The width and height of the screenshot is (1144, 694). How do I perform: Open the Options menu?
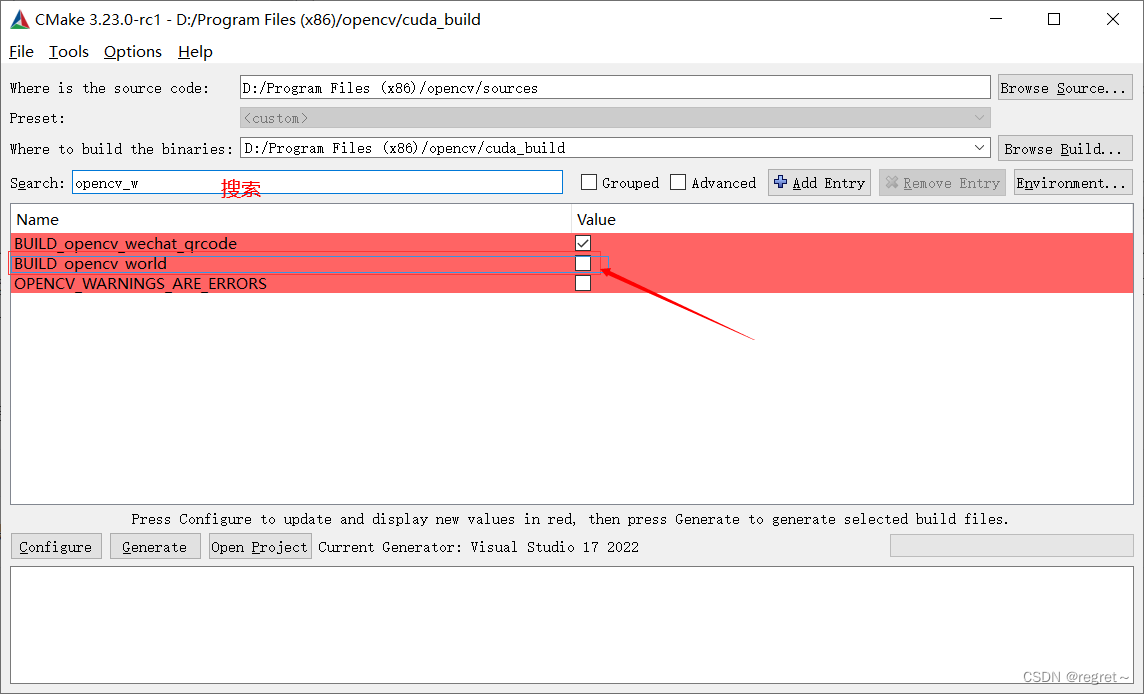[133, 52]
